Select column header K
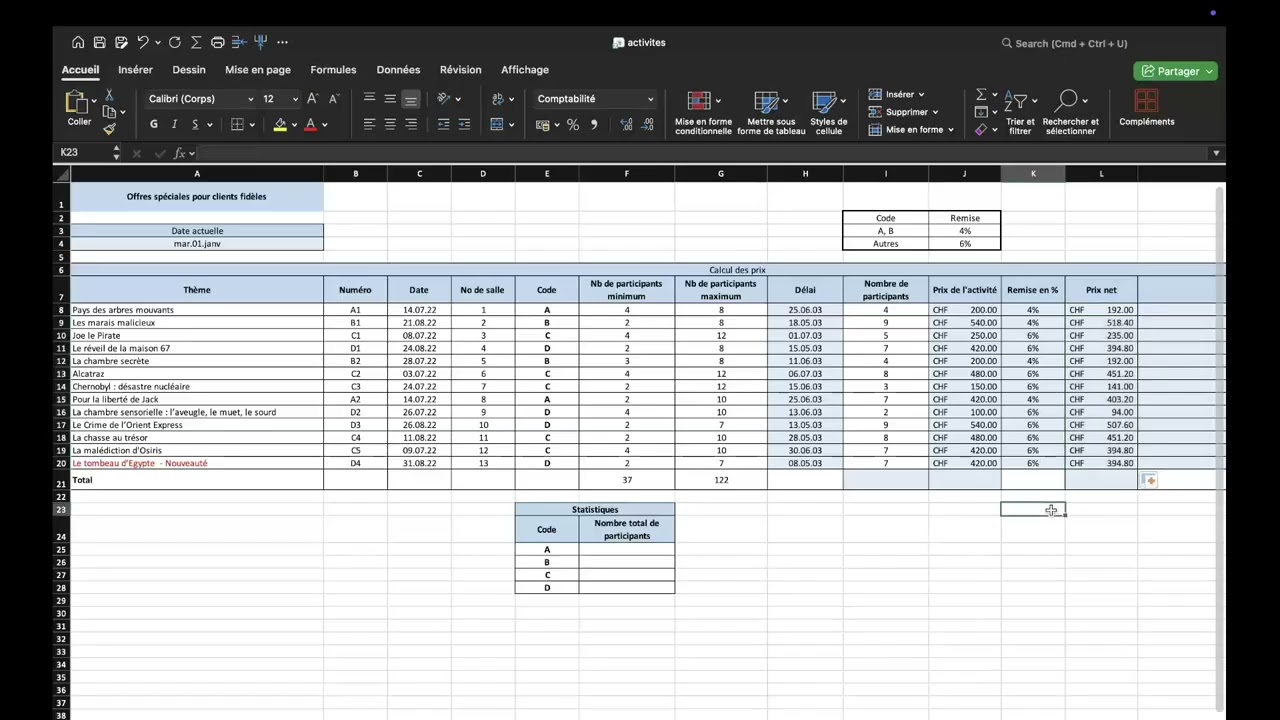The image size is (1280, 720). point(1033,174)
